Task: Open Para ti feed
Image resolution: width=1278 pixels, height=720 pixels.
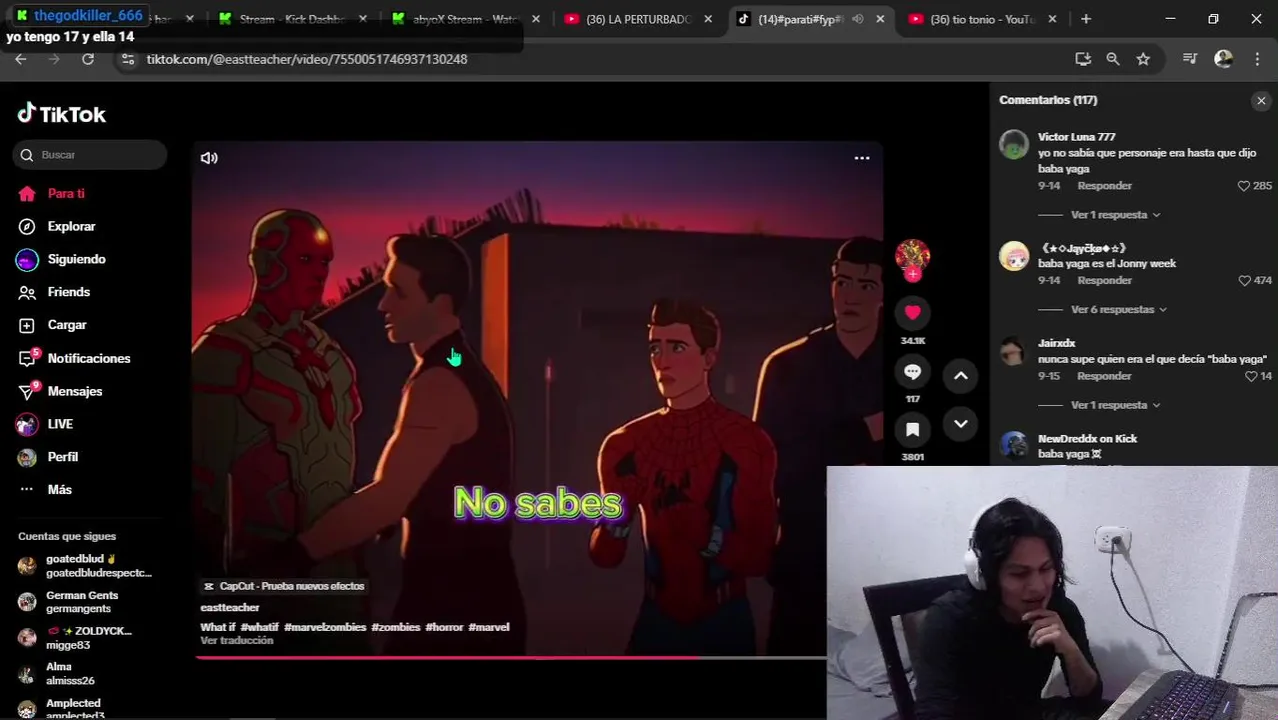Action: click(66, 194)
